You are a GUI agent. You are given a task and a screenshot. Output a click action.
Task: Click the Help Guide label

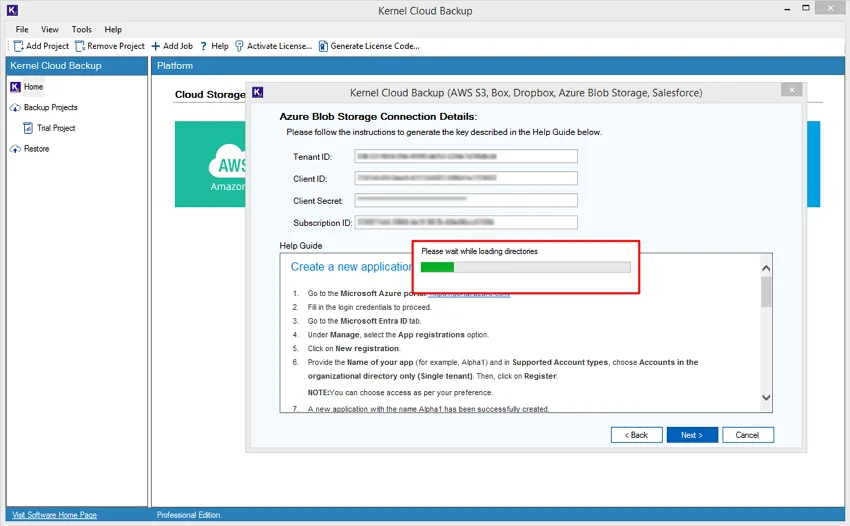(x=301, y=246)
